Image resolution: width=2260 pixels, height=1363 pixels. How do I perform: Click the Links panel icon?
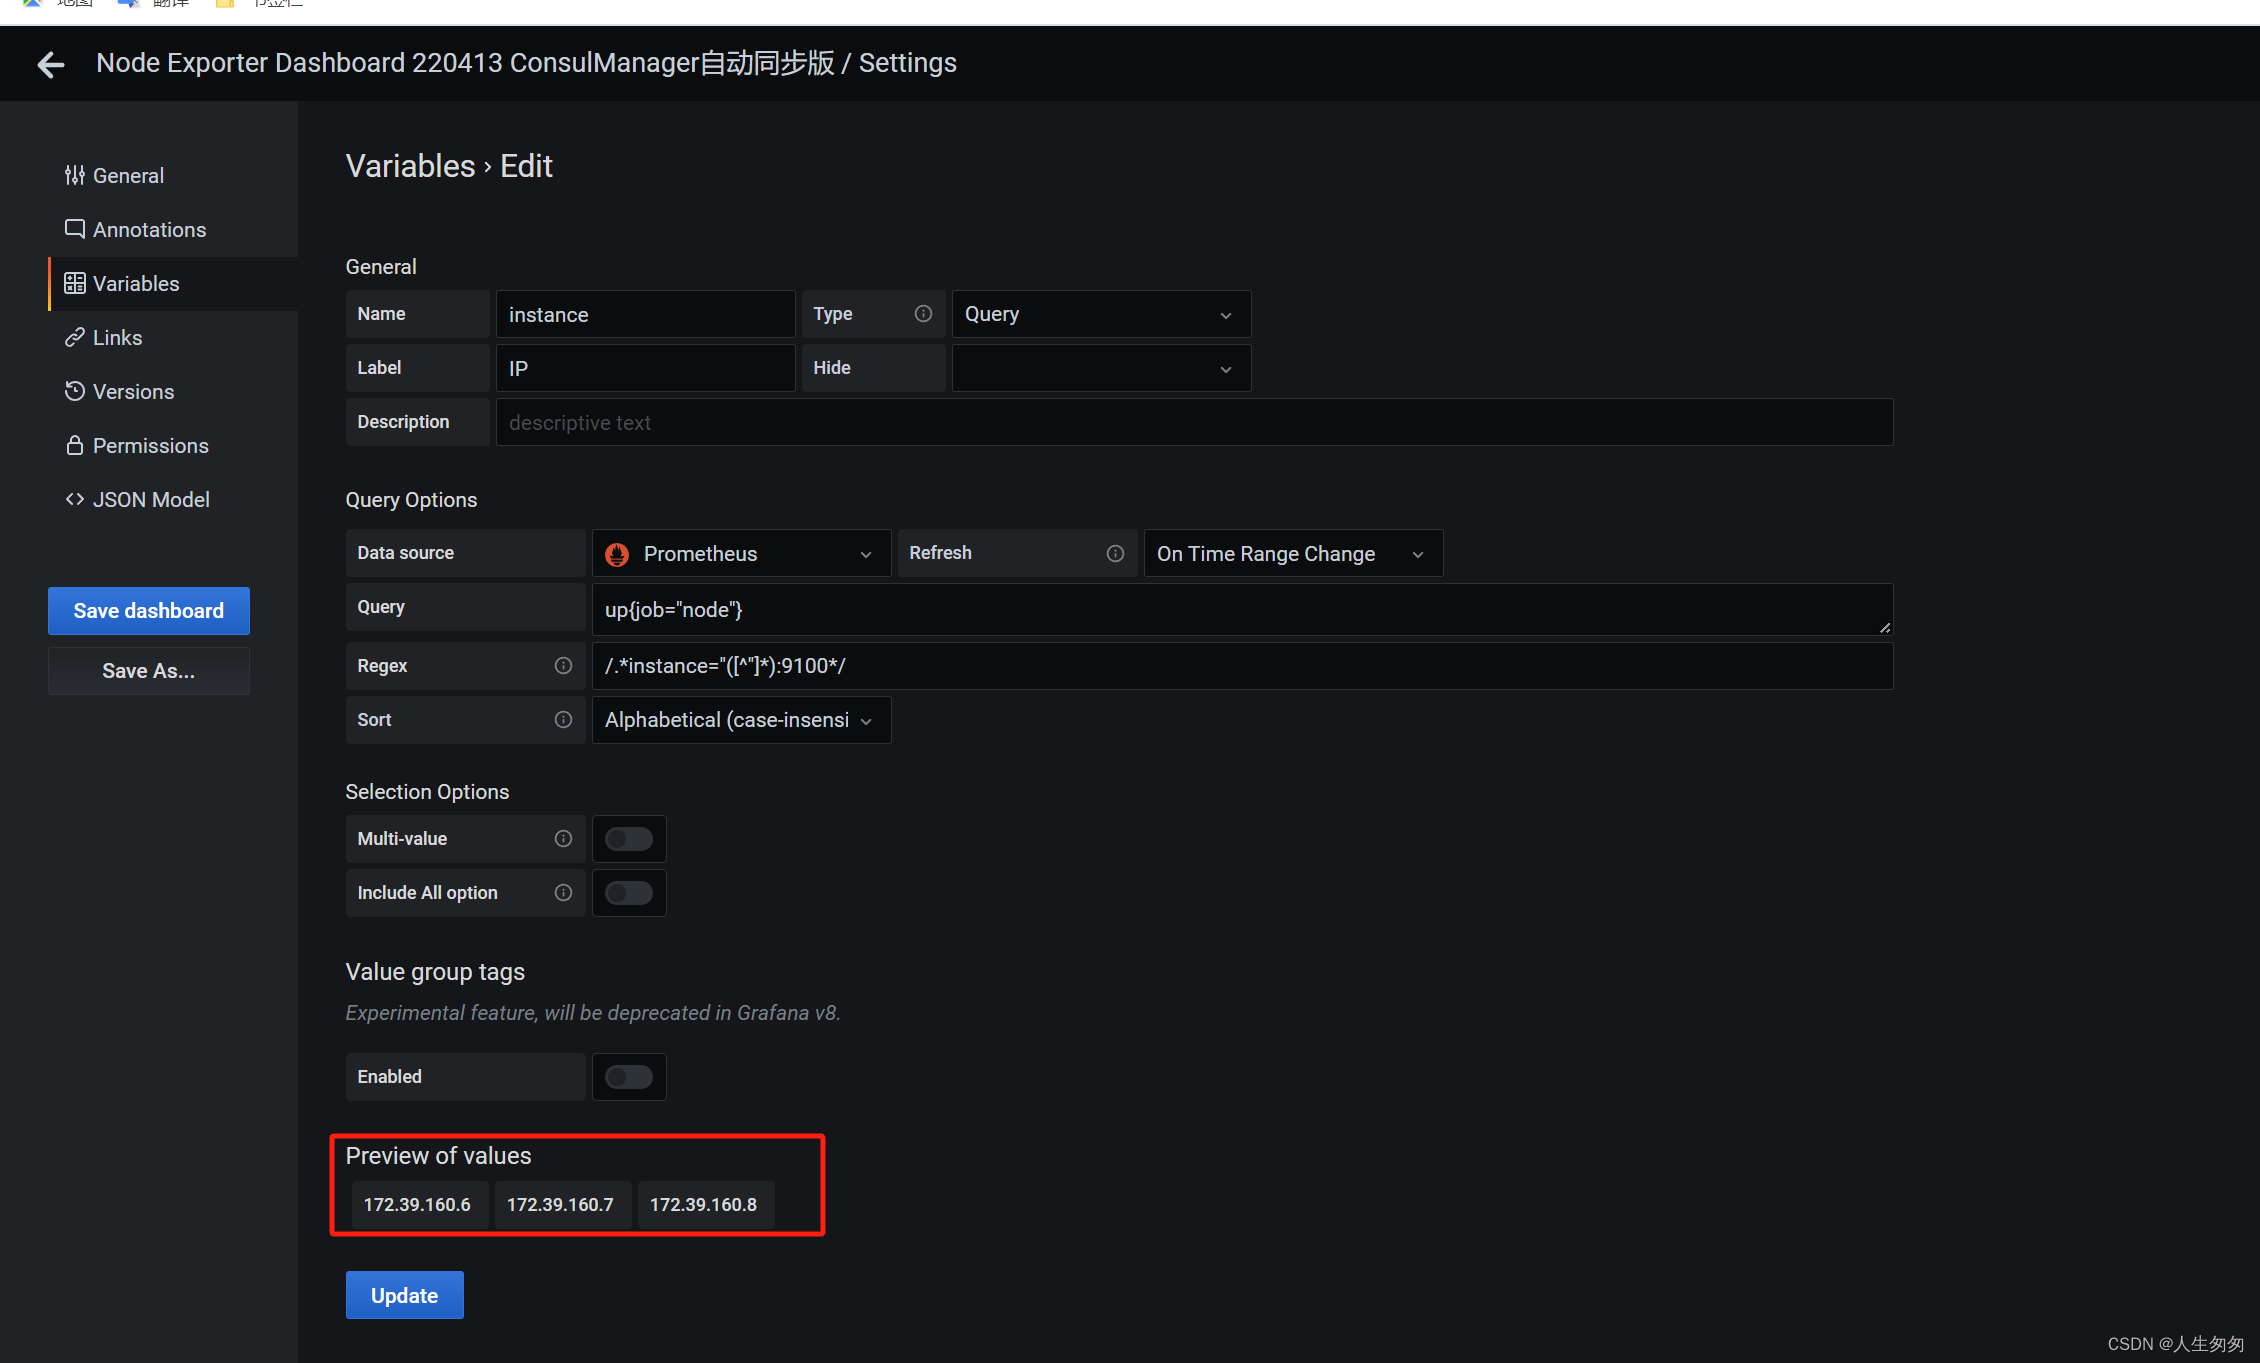76,338
